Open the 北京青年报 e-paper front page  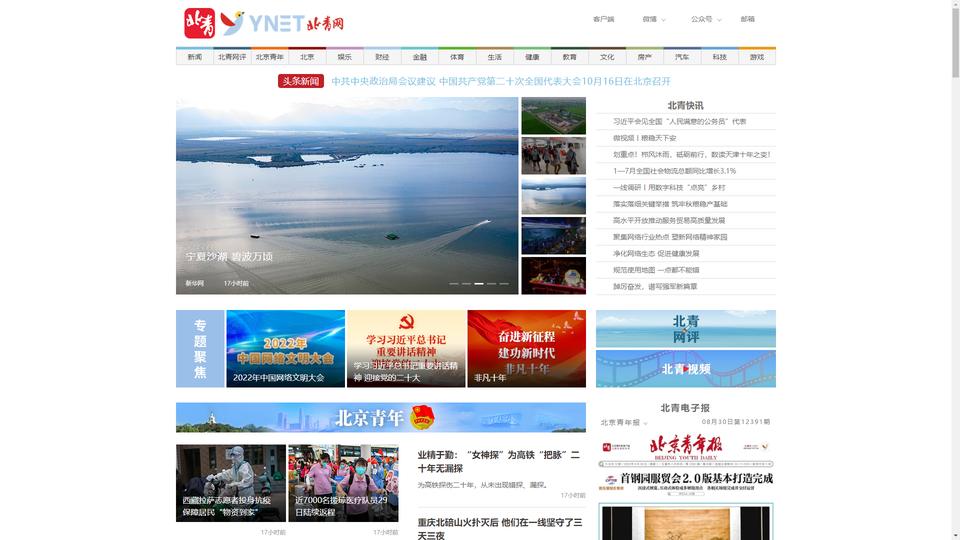(686, 487)
